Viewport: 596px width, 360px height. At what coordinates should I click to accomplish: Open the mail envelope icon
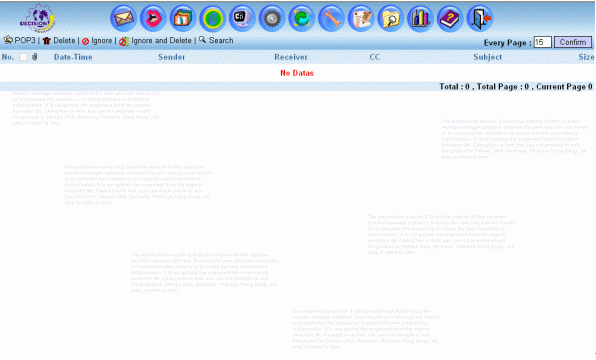tap(124, 18)
